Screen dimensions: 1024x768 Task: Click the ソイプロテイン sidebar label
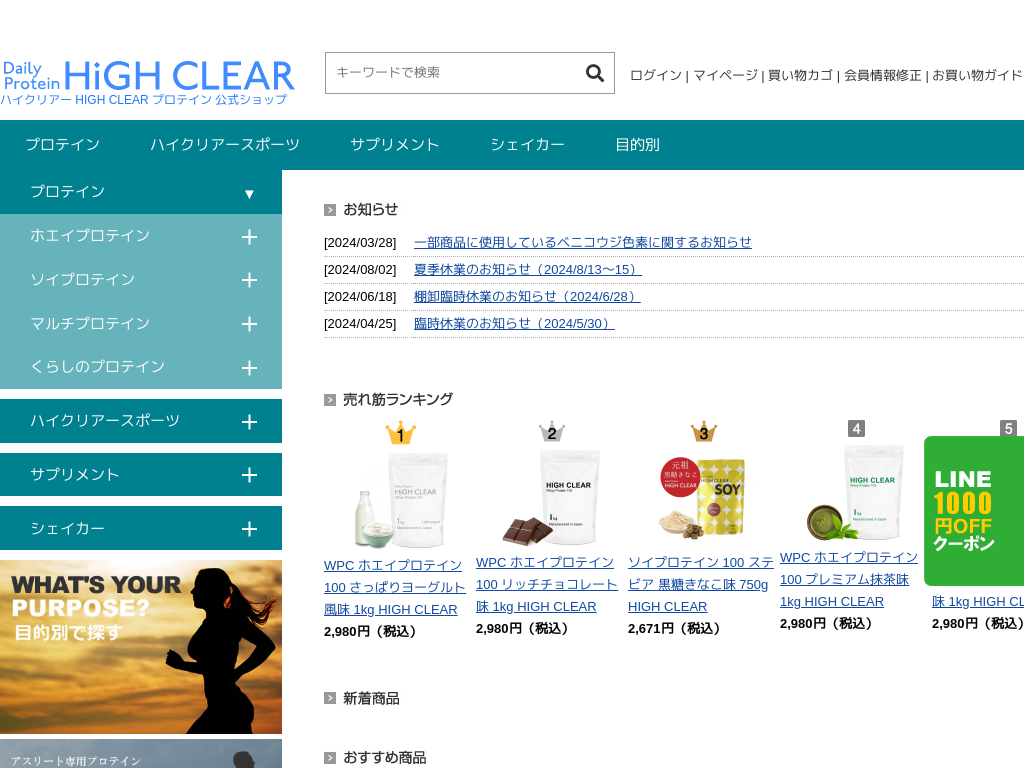point(82,280)
